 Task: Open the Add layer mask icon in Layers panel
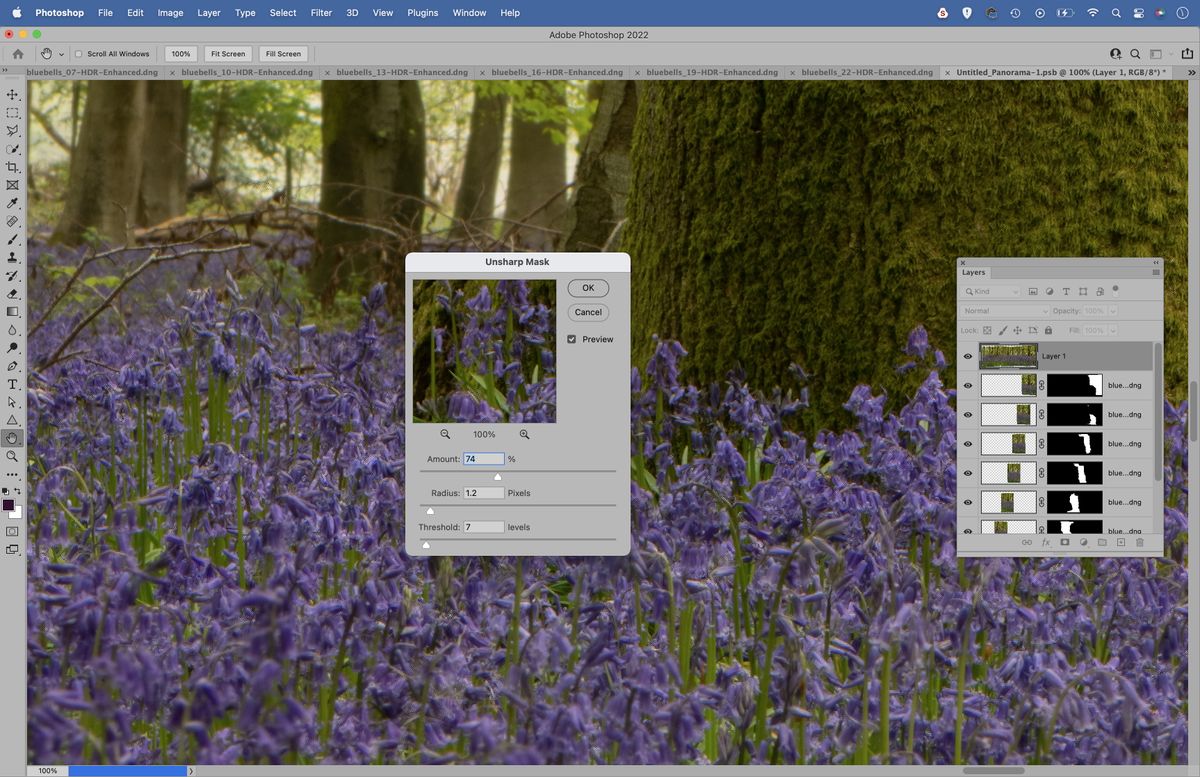pos(1066,542)
